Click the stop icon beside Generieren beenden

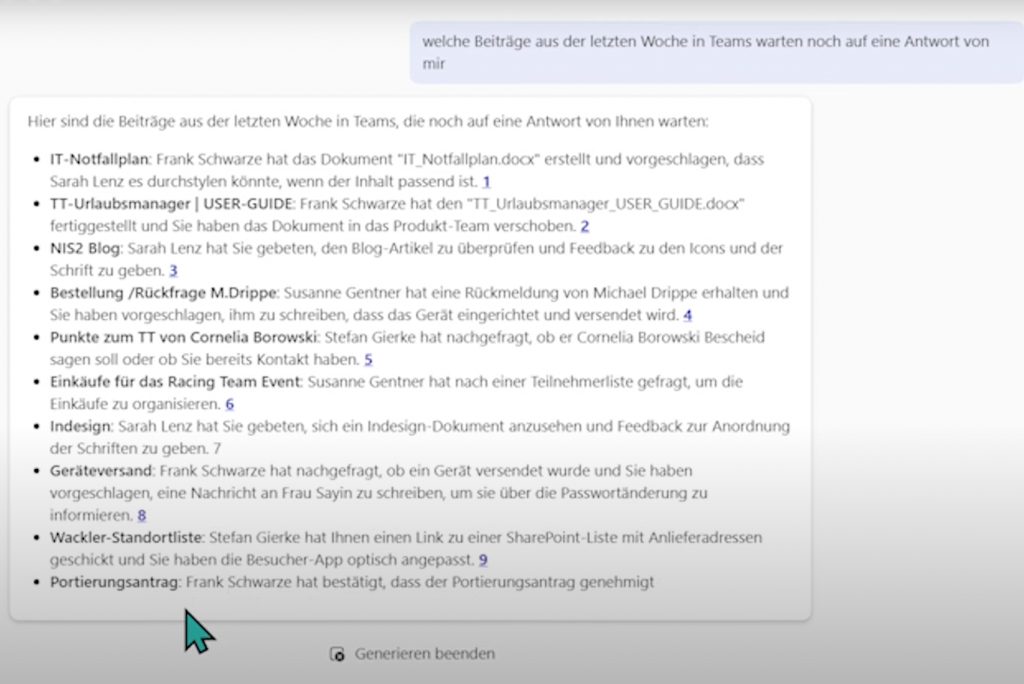(x=337, y=654)
